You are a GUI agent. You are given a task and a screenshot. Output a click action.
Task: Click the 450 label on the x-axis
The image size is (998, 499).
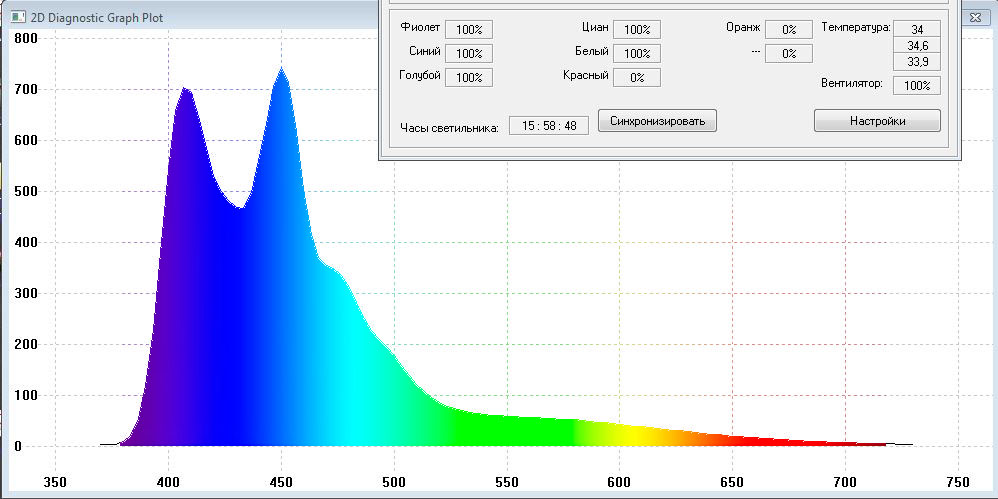point(281,481)
